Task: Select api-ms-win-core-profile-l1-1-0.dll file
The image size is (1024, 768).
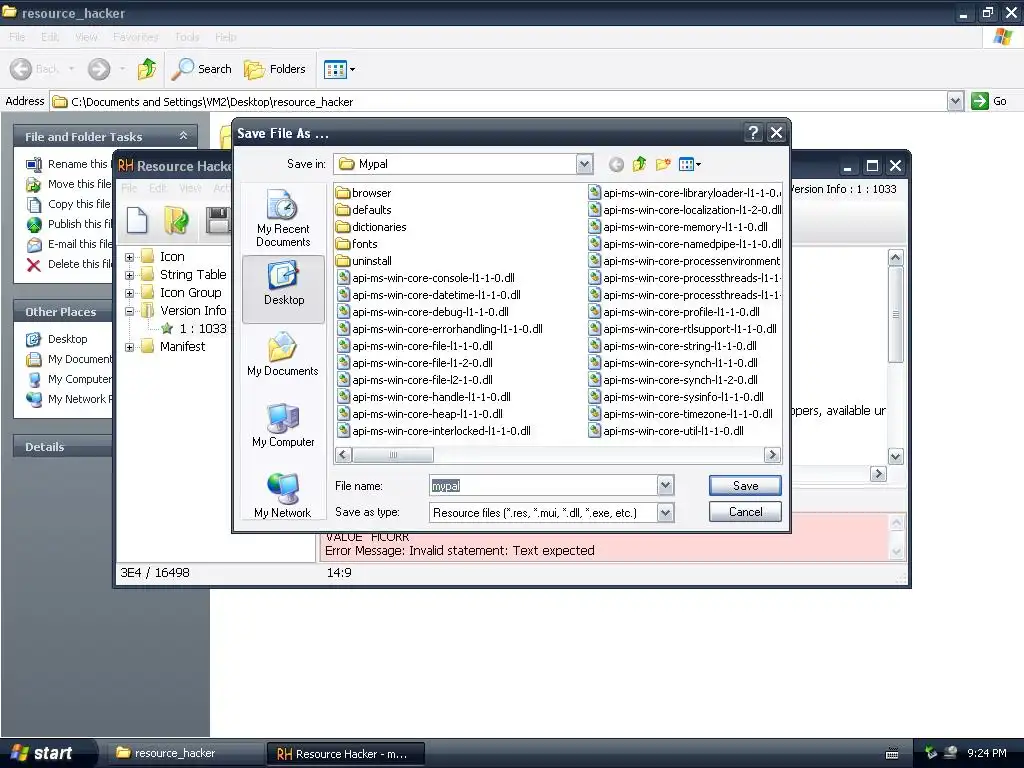Action: tap(674, 312)
